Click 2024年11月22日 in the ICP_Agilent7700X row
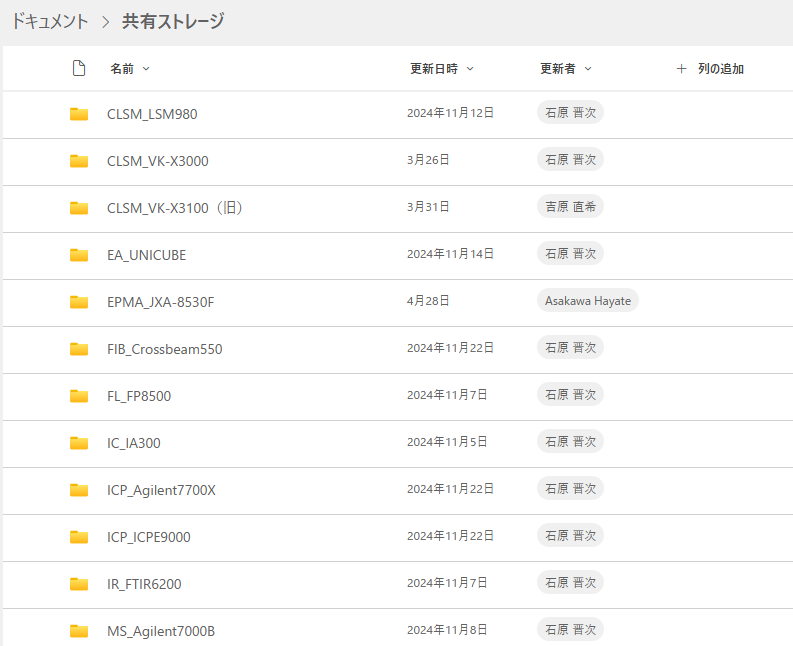Screen dimensions: 793x646 450,489
